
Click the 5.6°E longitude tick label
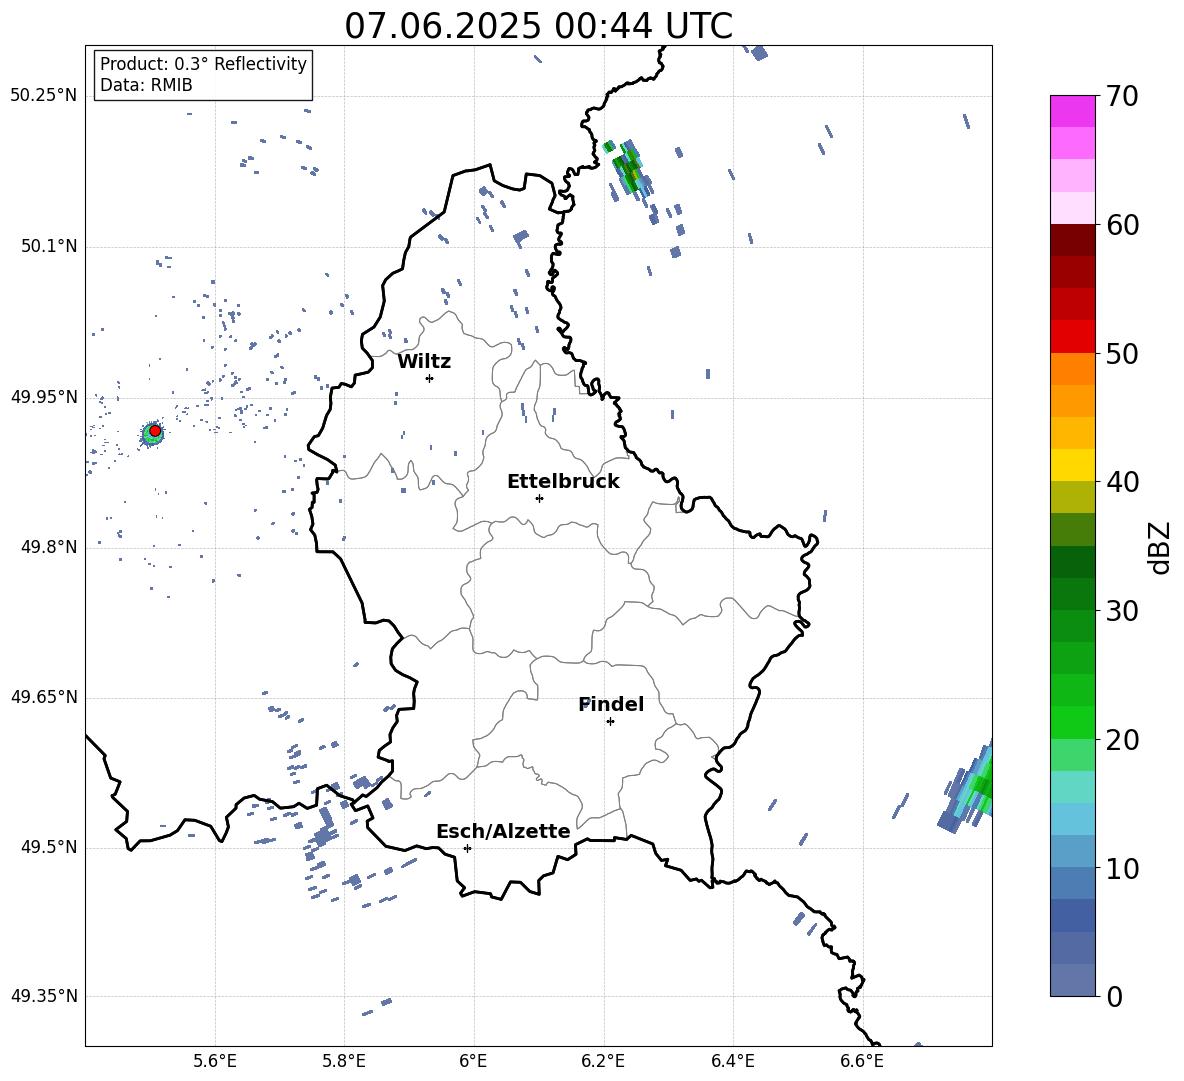point(215,1061)
